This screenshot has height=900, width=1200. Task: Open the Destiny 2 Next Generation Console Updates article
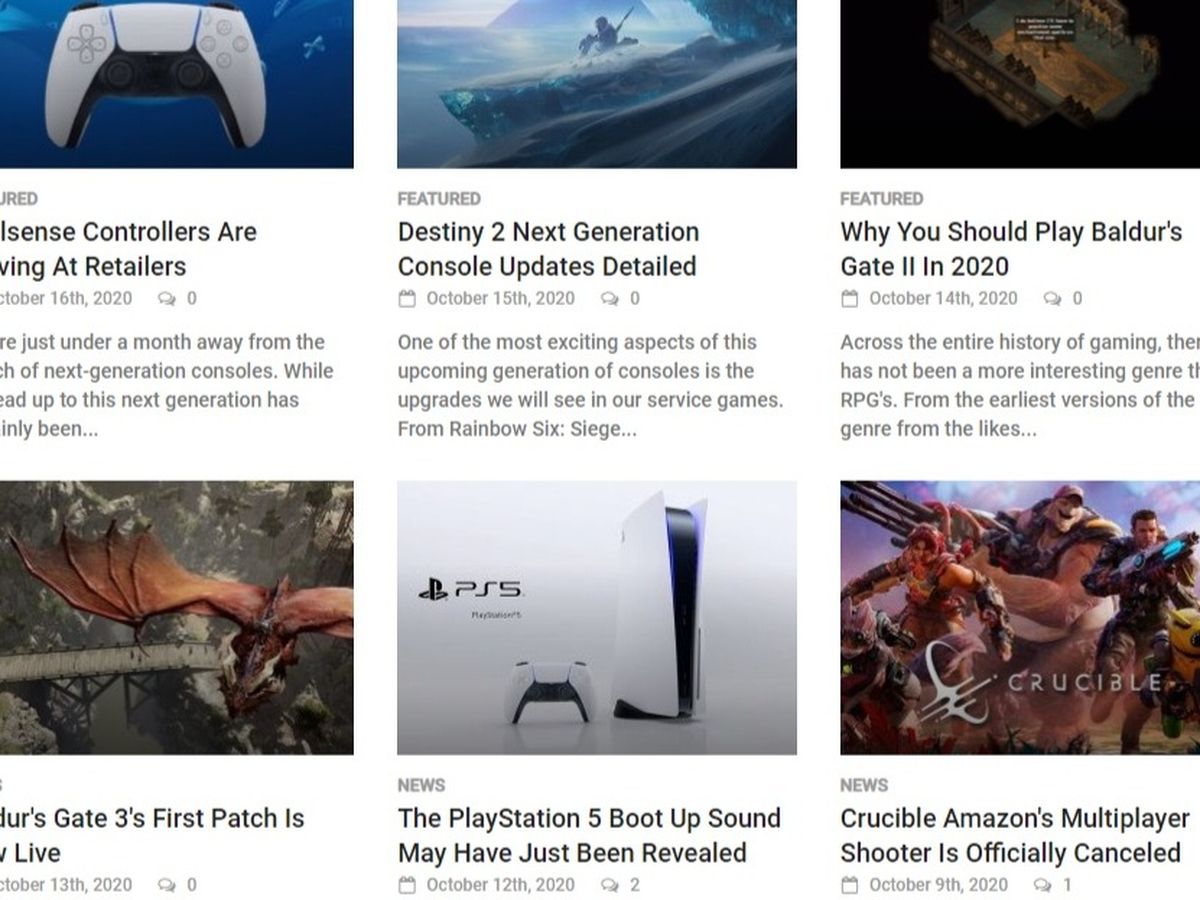click(548, 249)
